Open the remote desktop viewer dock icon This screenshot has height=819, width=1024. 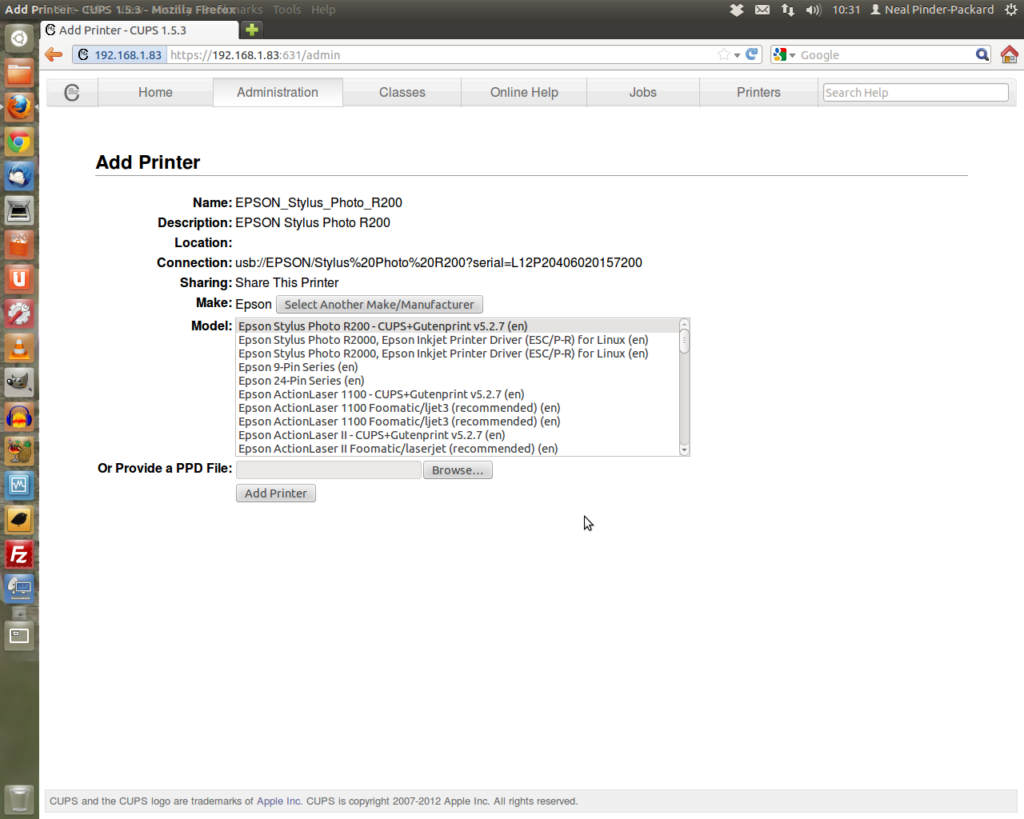[19, 589]
